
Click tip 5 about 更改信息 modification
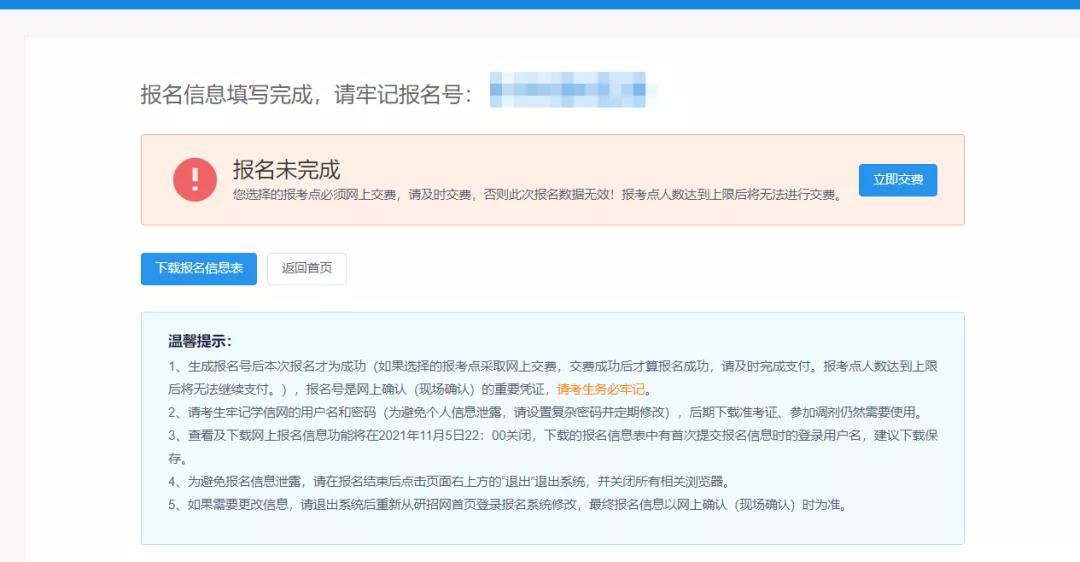click(508, 505)
